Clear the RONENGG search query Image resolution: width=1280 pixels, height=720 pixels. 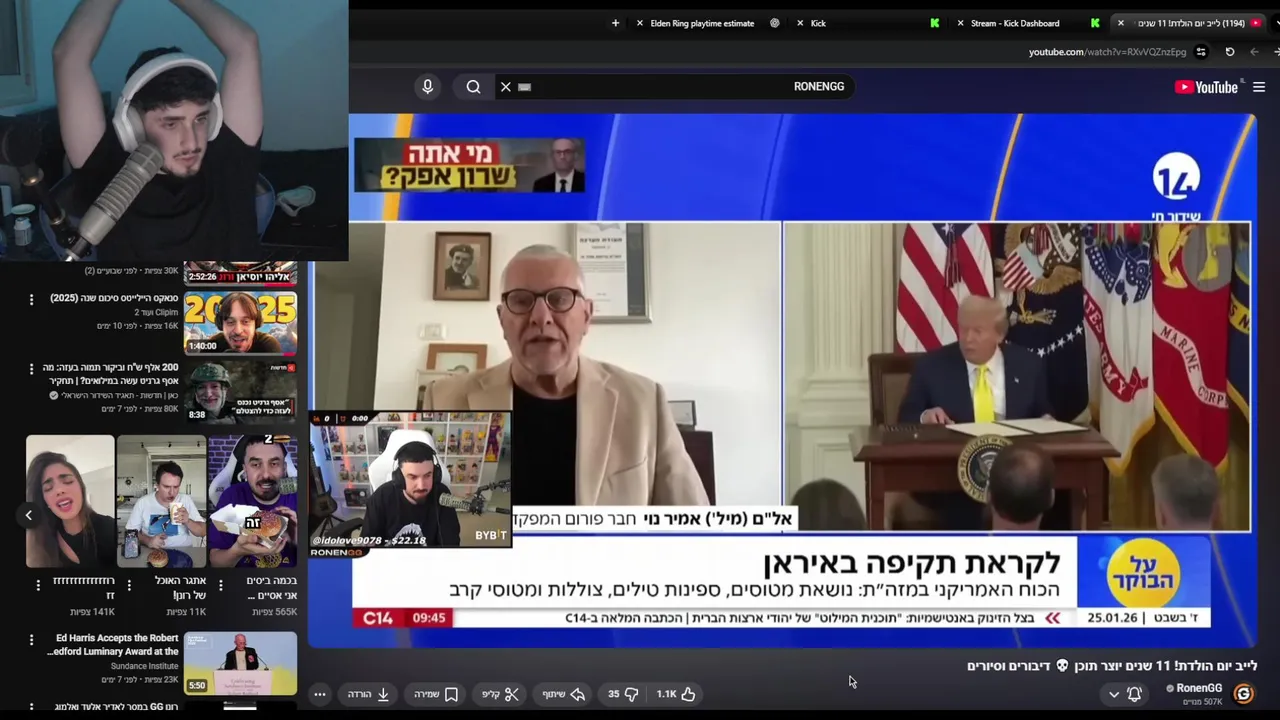[x=506, y=87]
